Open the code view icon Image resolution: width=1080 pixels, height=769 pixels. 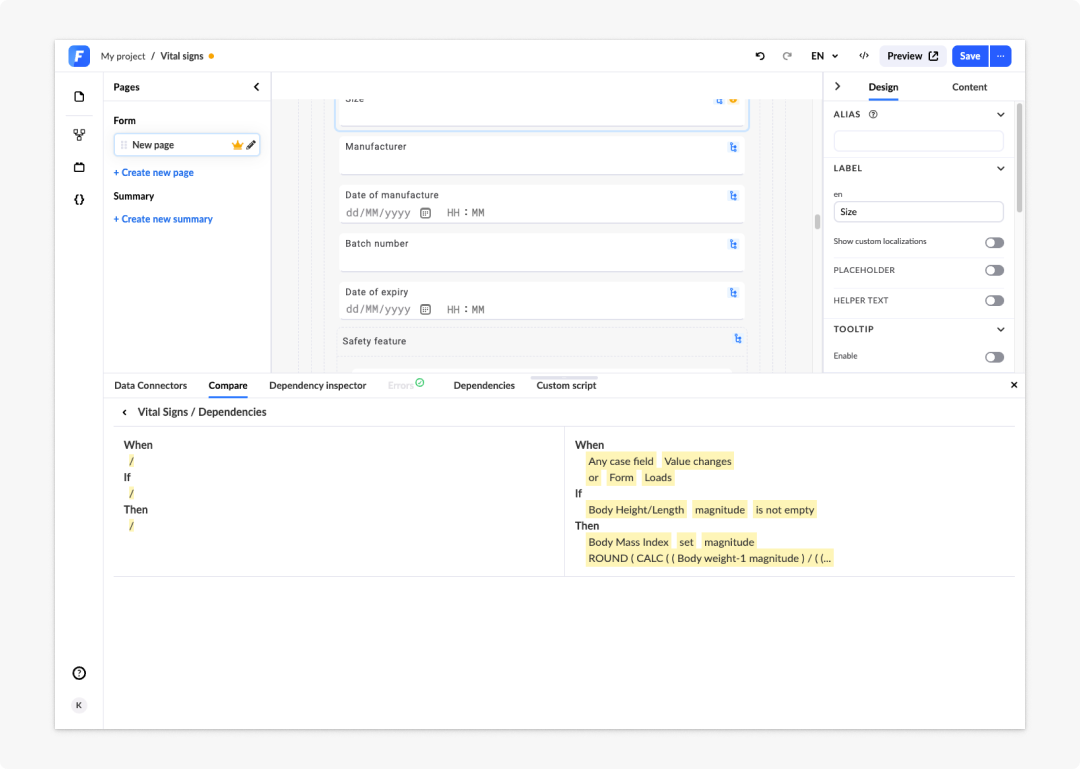[x=864, y=56]
